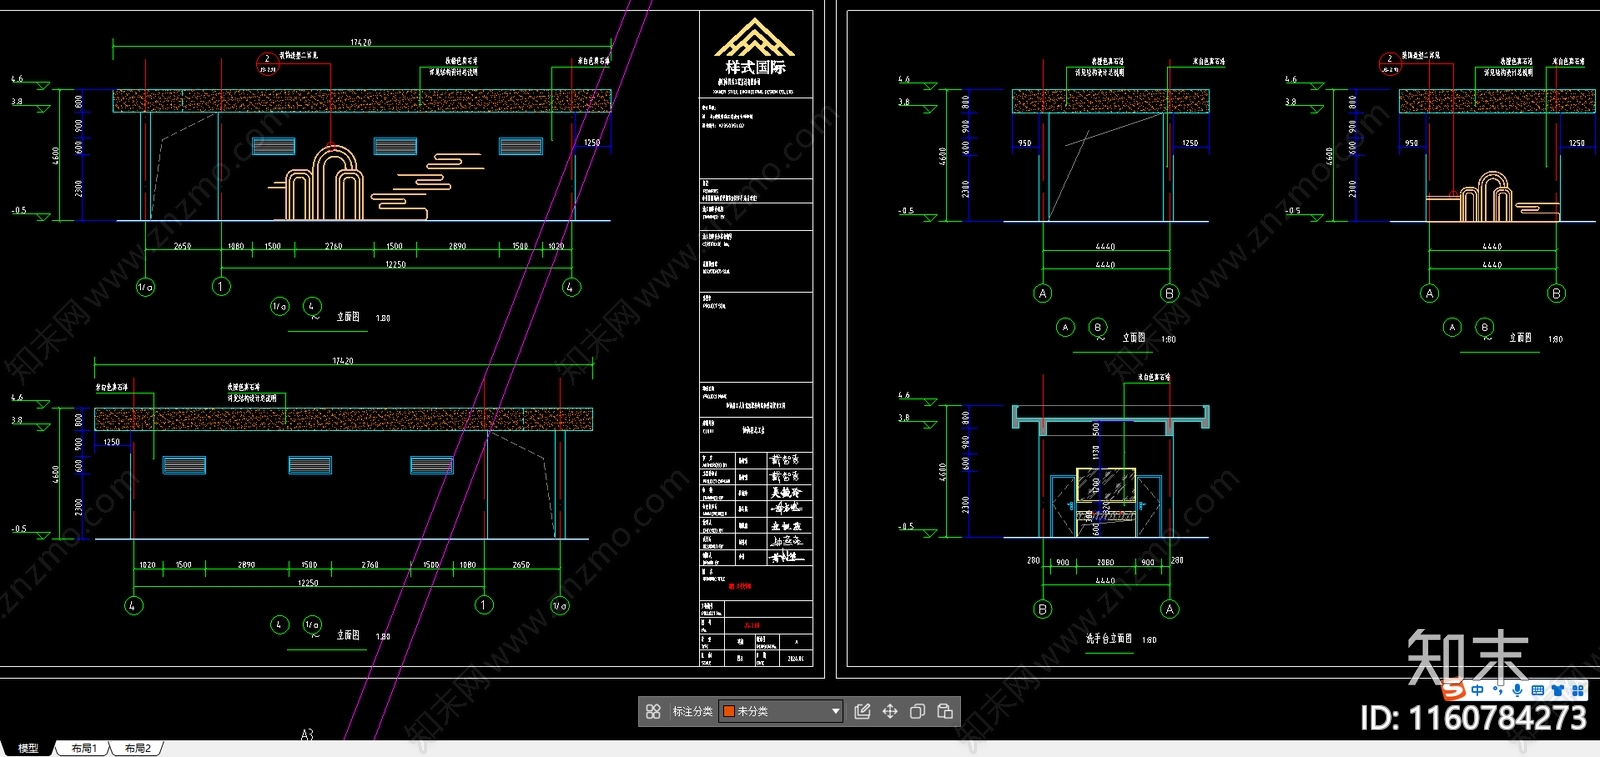Image resolution: width=1600 pixels, height=757 pixels.
Task: Switch to the 布局1 tab
Action: (x=84, y=748)
